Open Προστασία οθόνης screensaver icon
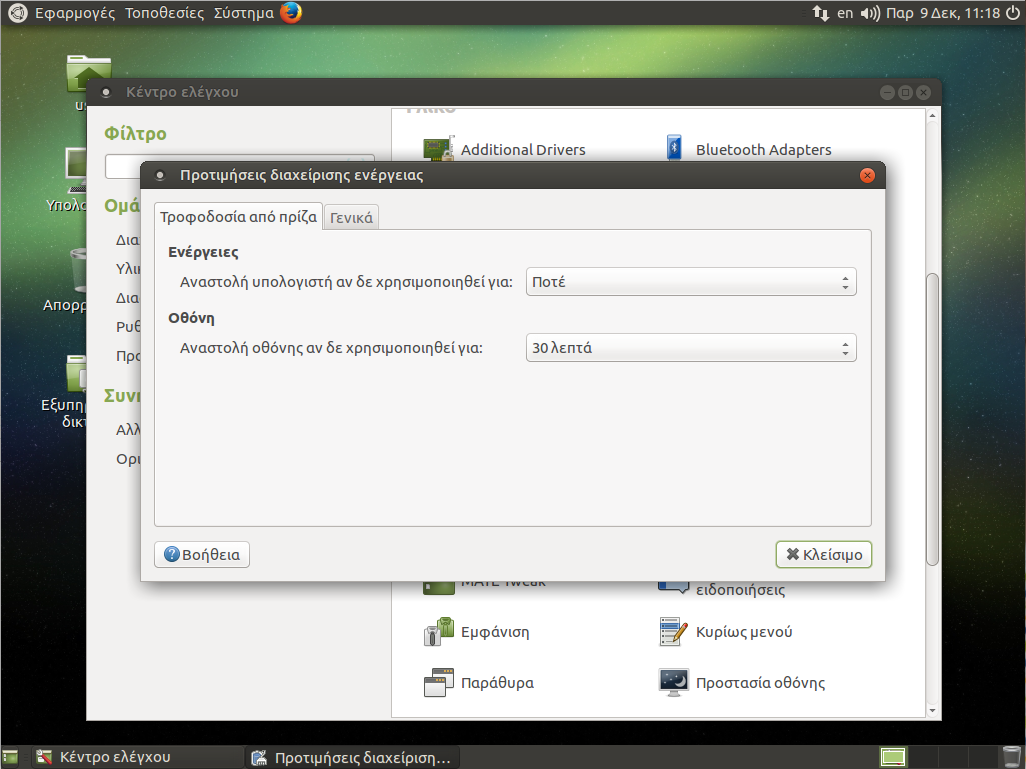1026x769 pixels. pyautogui.click(x=674, y=683)
